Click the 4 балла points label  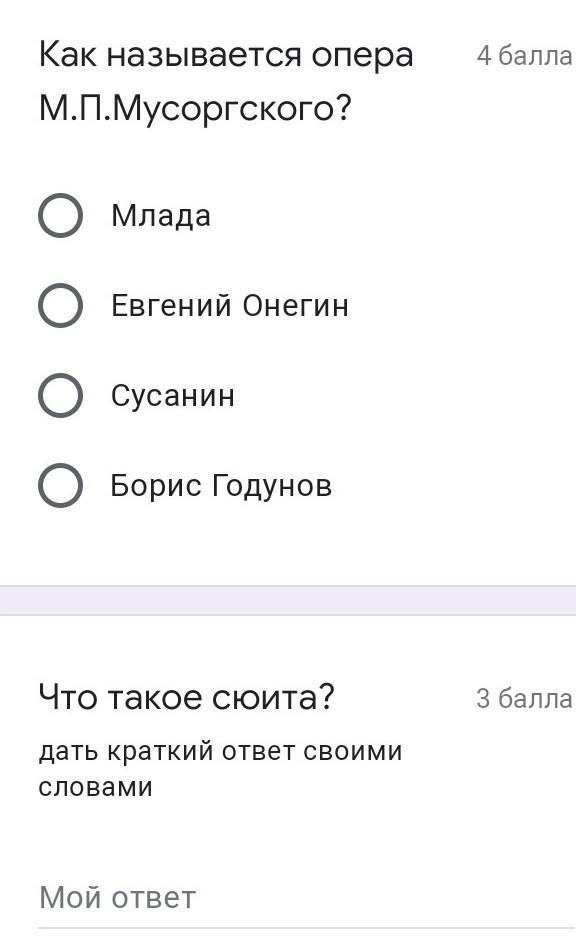[524, 56]
